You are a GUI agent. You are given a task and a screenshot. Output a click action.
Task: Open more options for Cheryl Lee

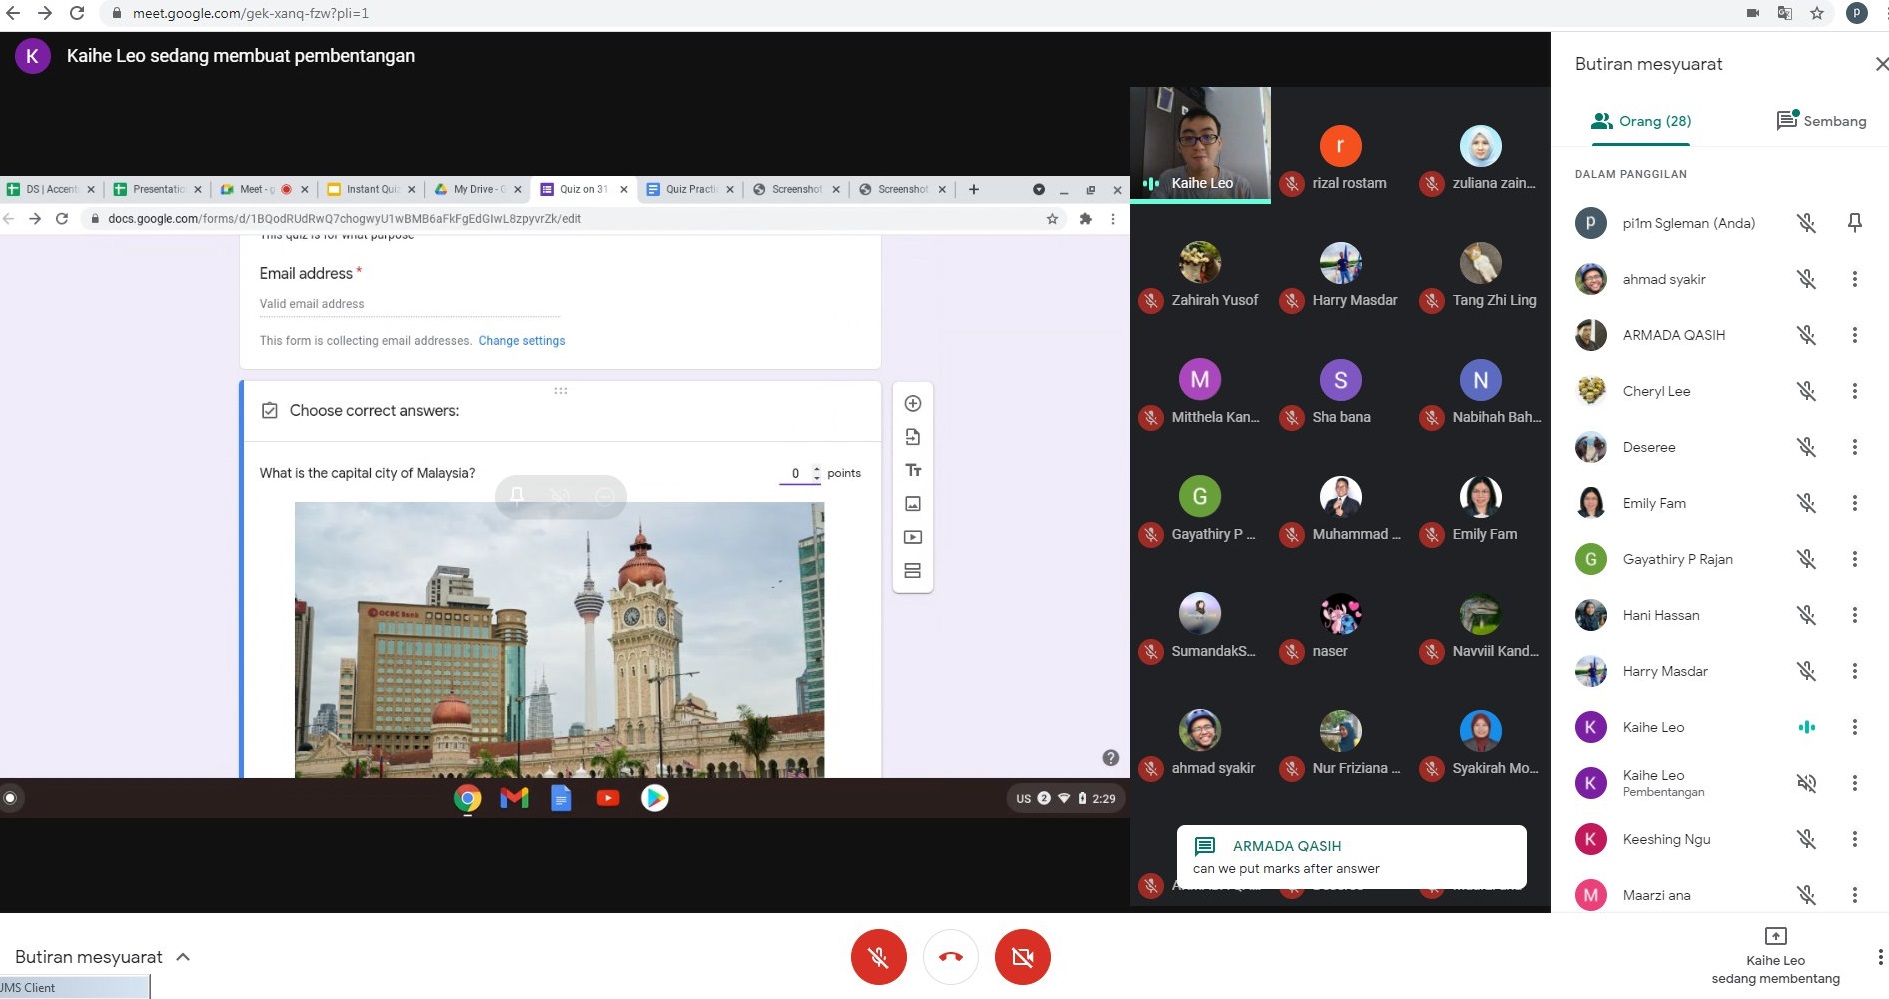[1854, 391]
